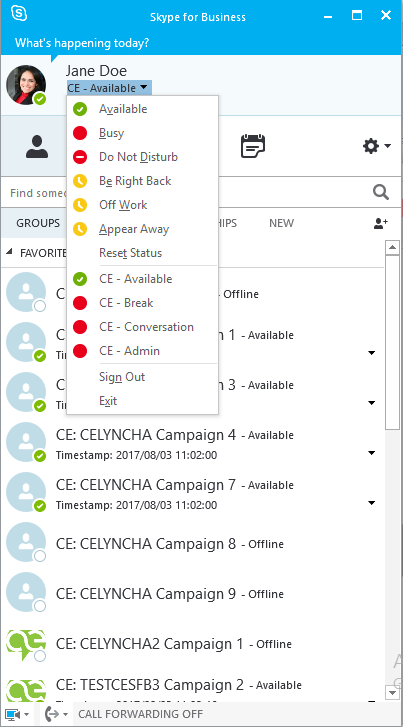Choose Do Not Disturb status
The width and height of the screenshot is (403, 727).
(142, 157)
